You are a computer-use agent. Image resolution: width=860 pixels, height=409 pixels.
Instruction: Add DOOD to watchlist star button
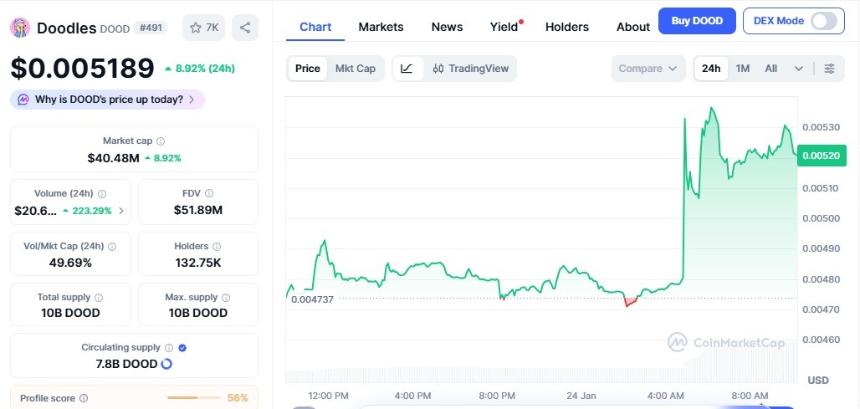pyautogui.click(x=203, y=27)
